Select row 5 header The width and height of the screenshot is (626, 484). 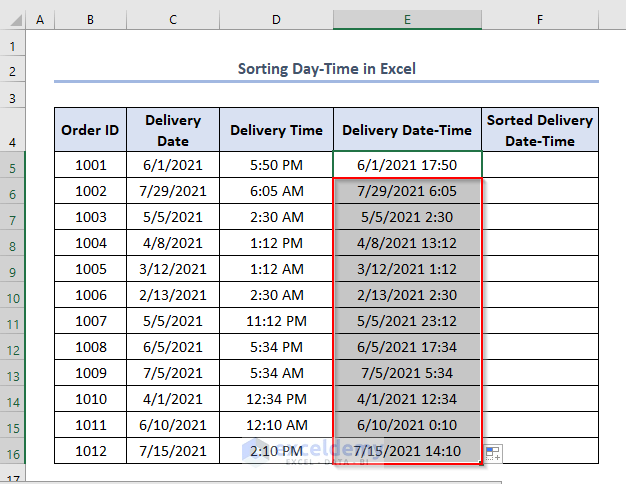point(13,164)
